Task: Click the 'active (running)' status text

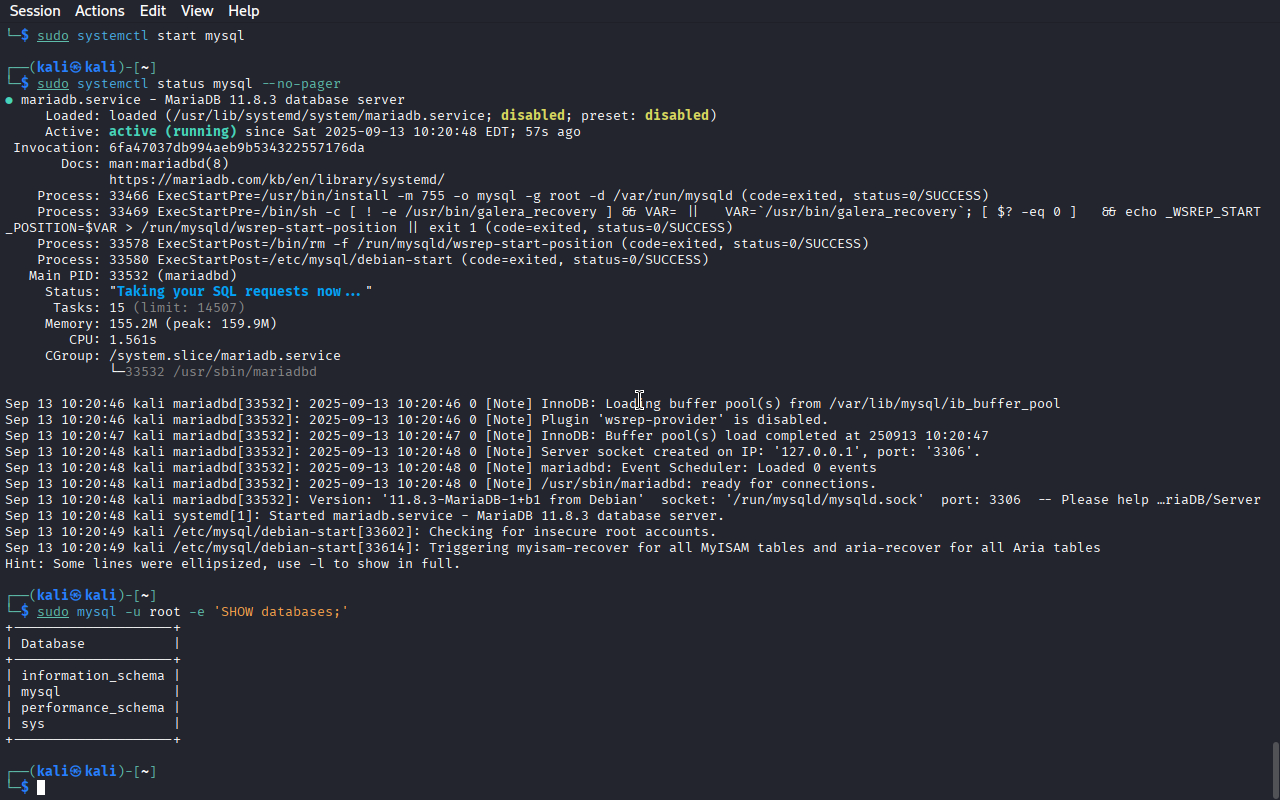Action: [x=173, y=132]
